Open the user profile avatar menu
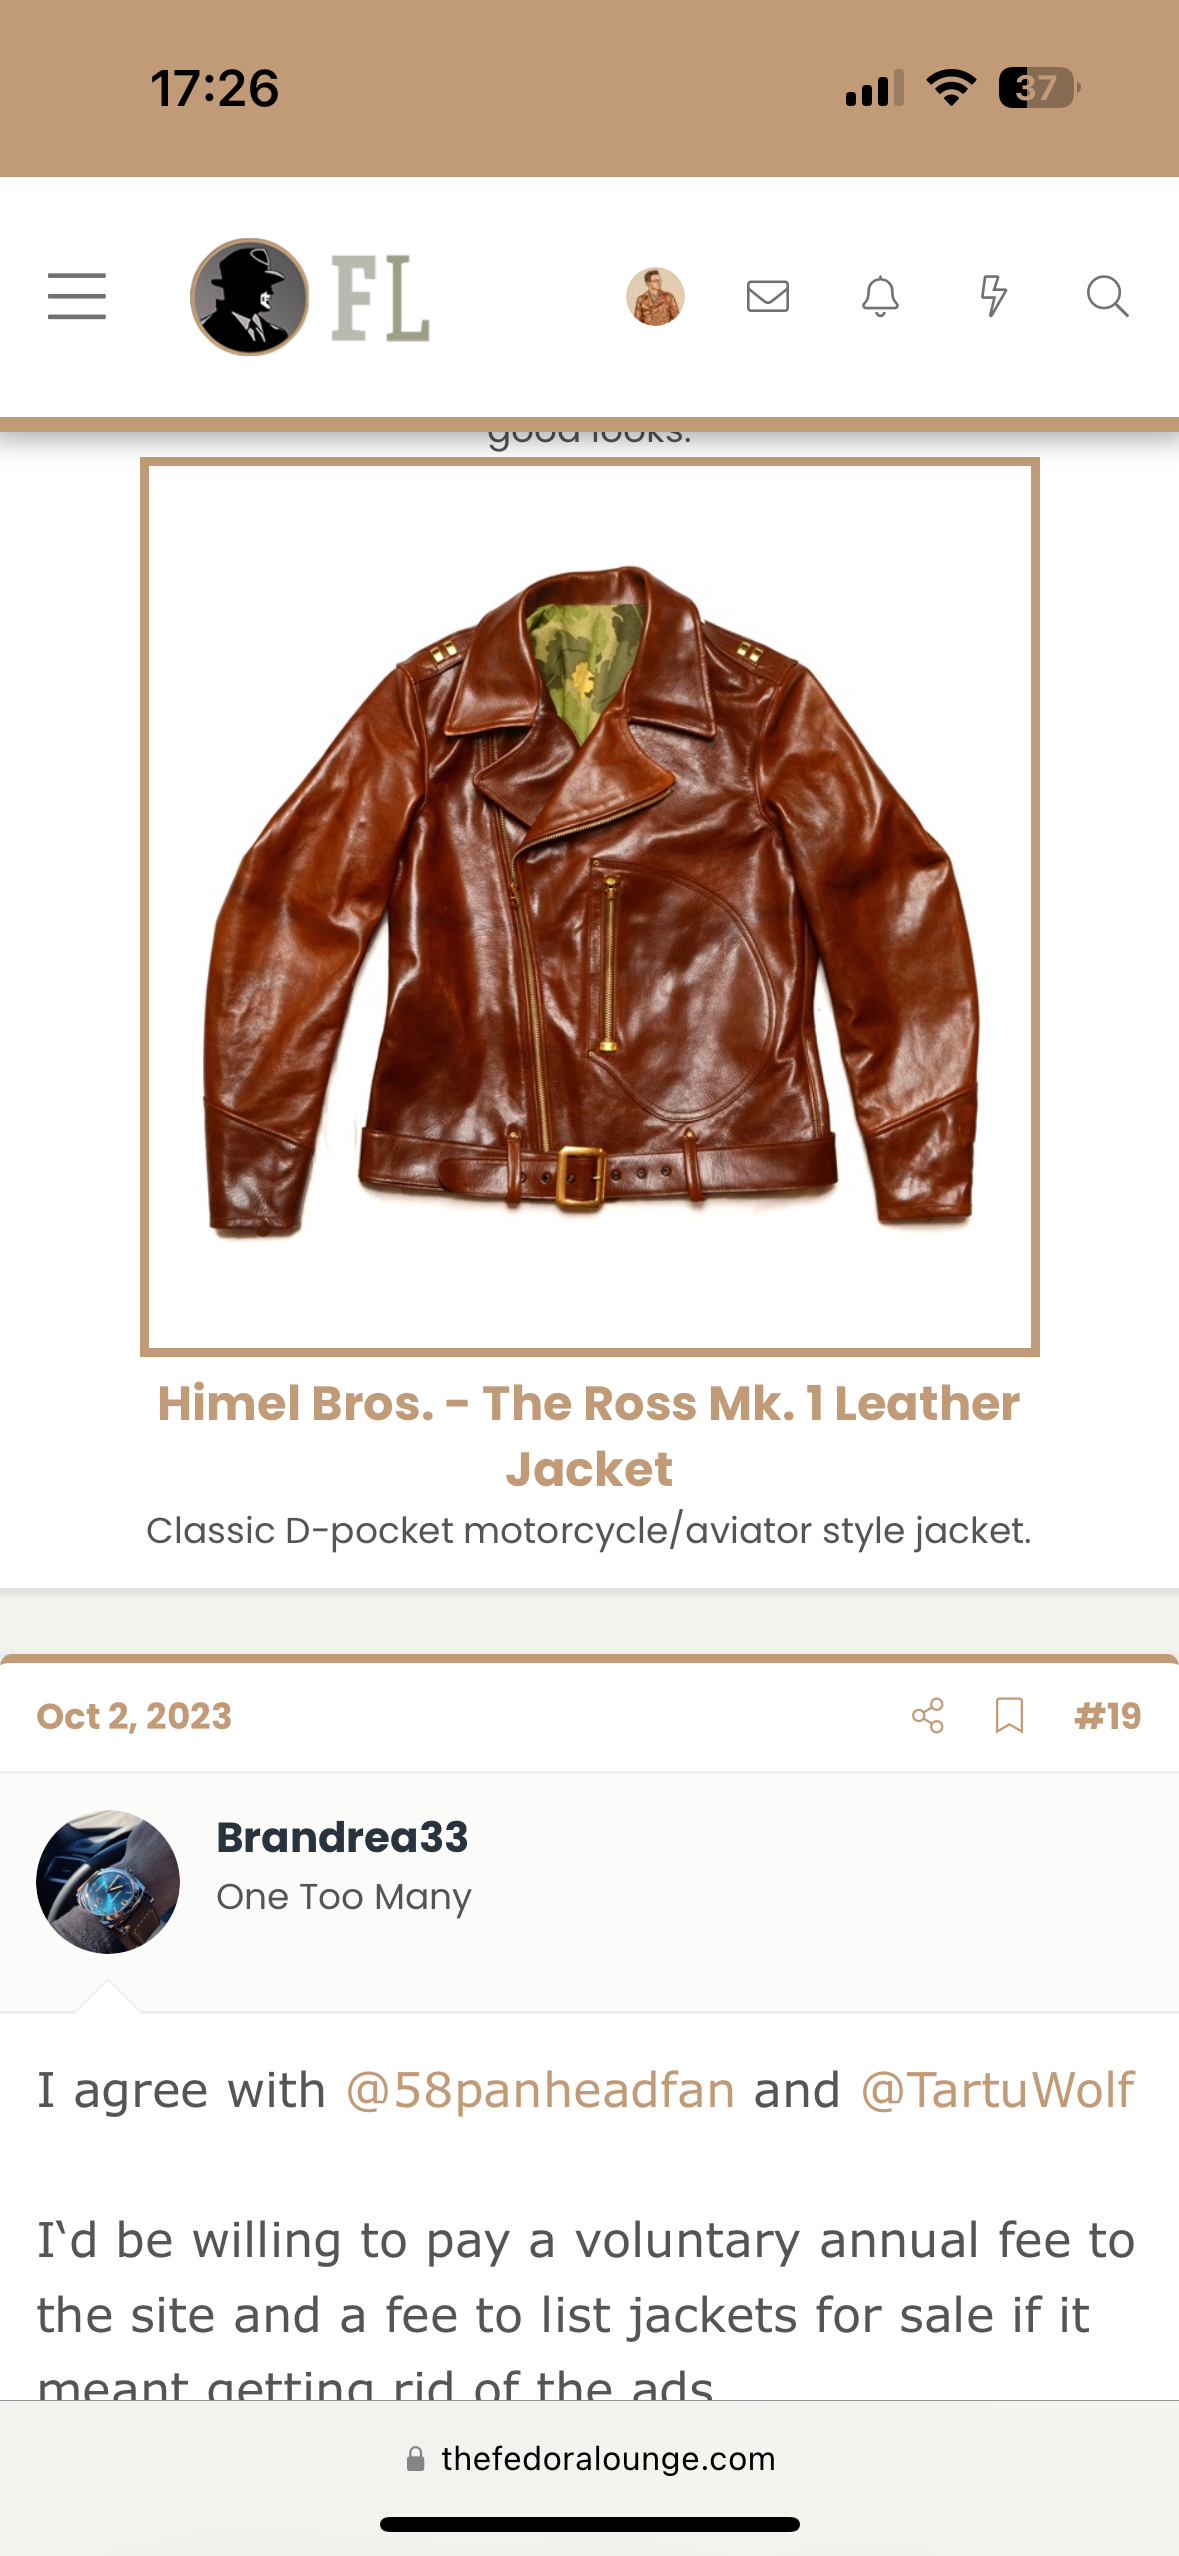This screenshot has width=1179, height=2556. 655,297
